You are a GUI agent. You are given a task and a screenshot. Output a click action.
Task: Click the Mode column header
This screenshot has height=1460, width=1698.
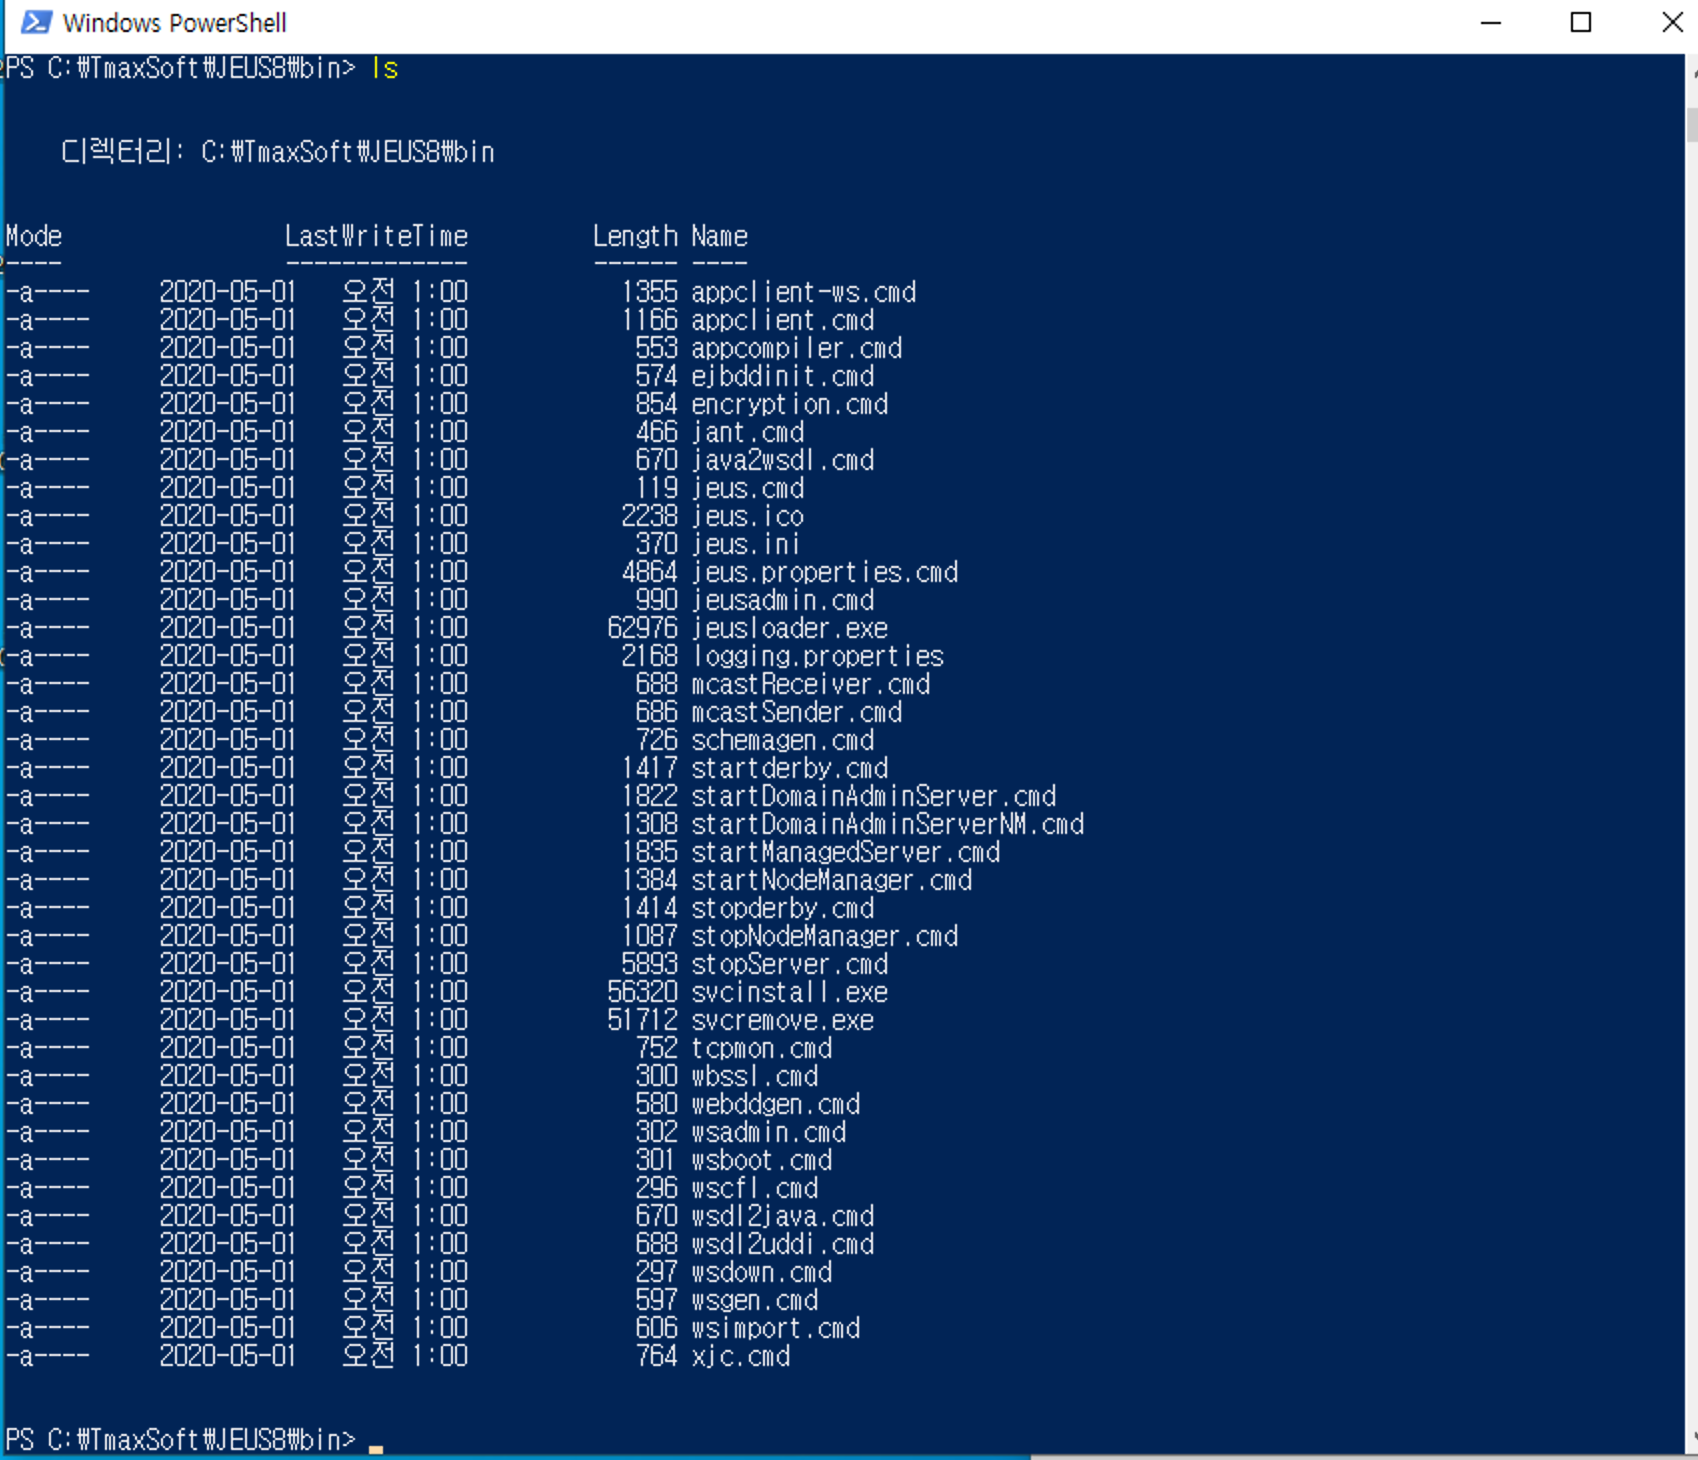(34, 236)
